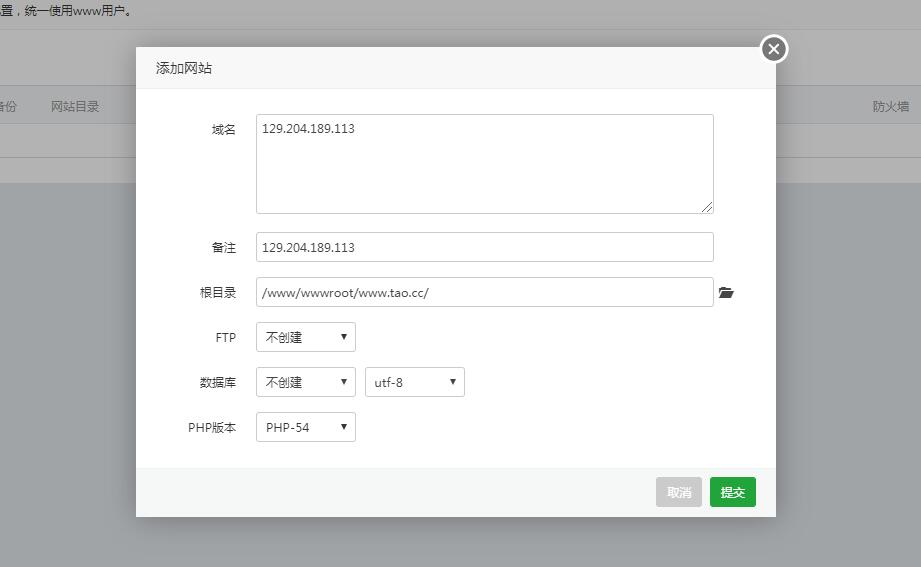Click the green 提交 submit button

(x=732, y=492)
